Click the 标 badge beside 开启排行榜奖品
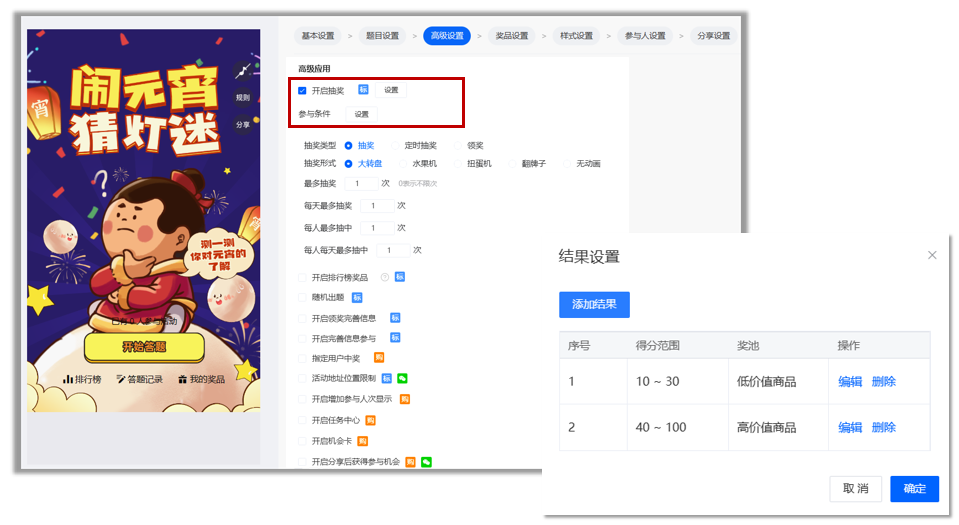This screenshot has width=959, height=525. [400, 277]
